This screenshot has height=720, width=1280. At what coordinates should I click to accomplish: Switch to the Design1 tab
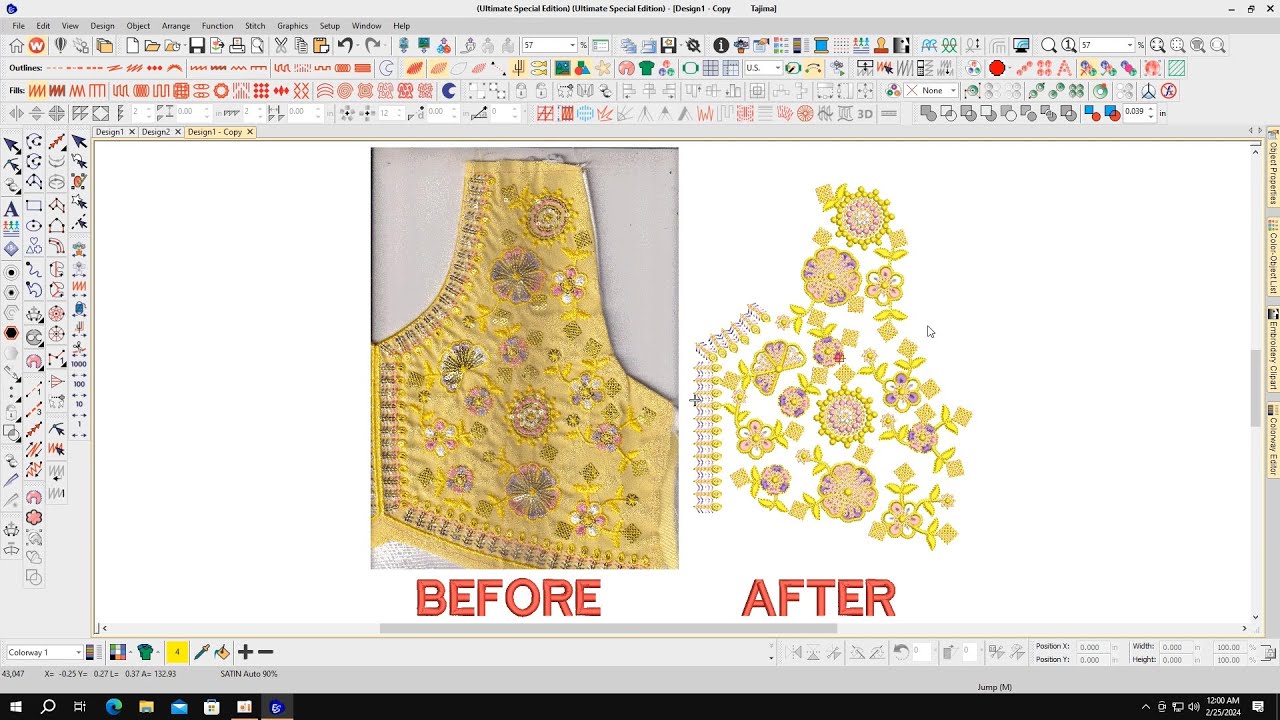(109, 132)
